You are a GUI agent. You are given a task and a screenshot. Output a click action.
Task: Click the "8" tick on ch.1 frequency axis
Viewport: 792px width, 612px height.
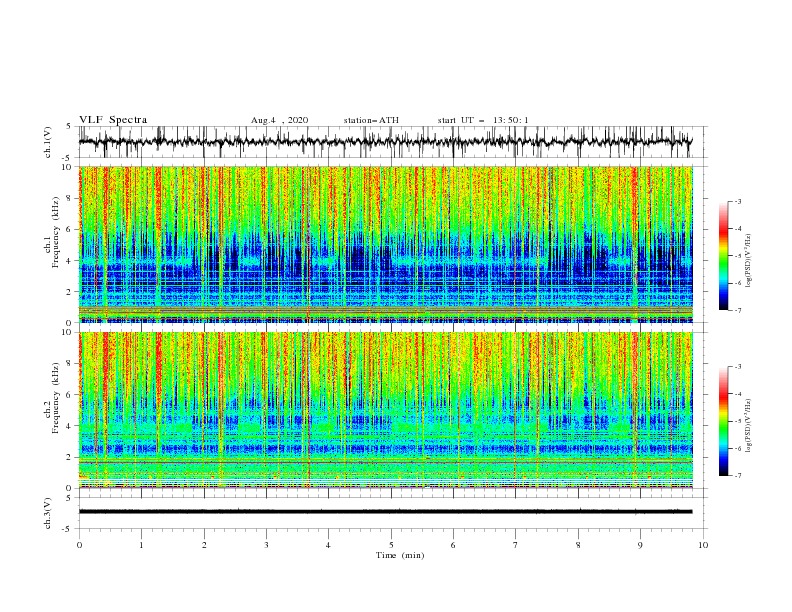tap(69, 198)
